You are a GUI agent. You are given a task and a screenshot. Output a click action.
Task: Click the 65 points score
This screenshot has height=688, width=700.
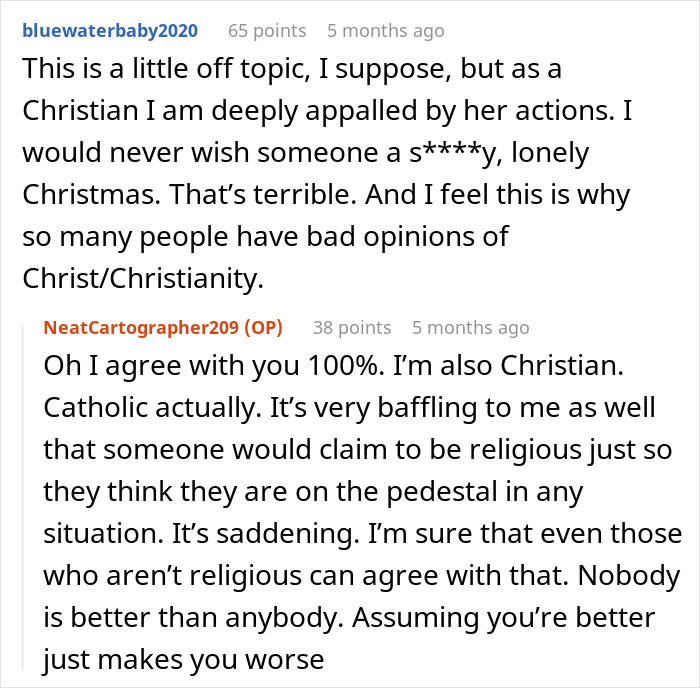pos(267,31)
